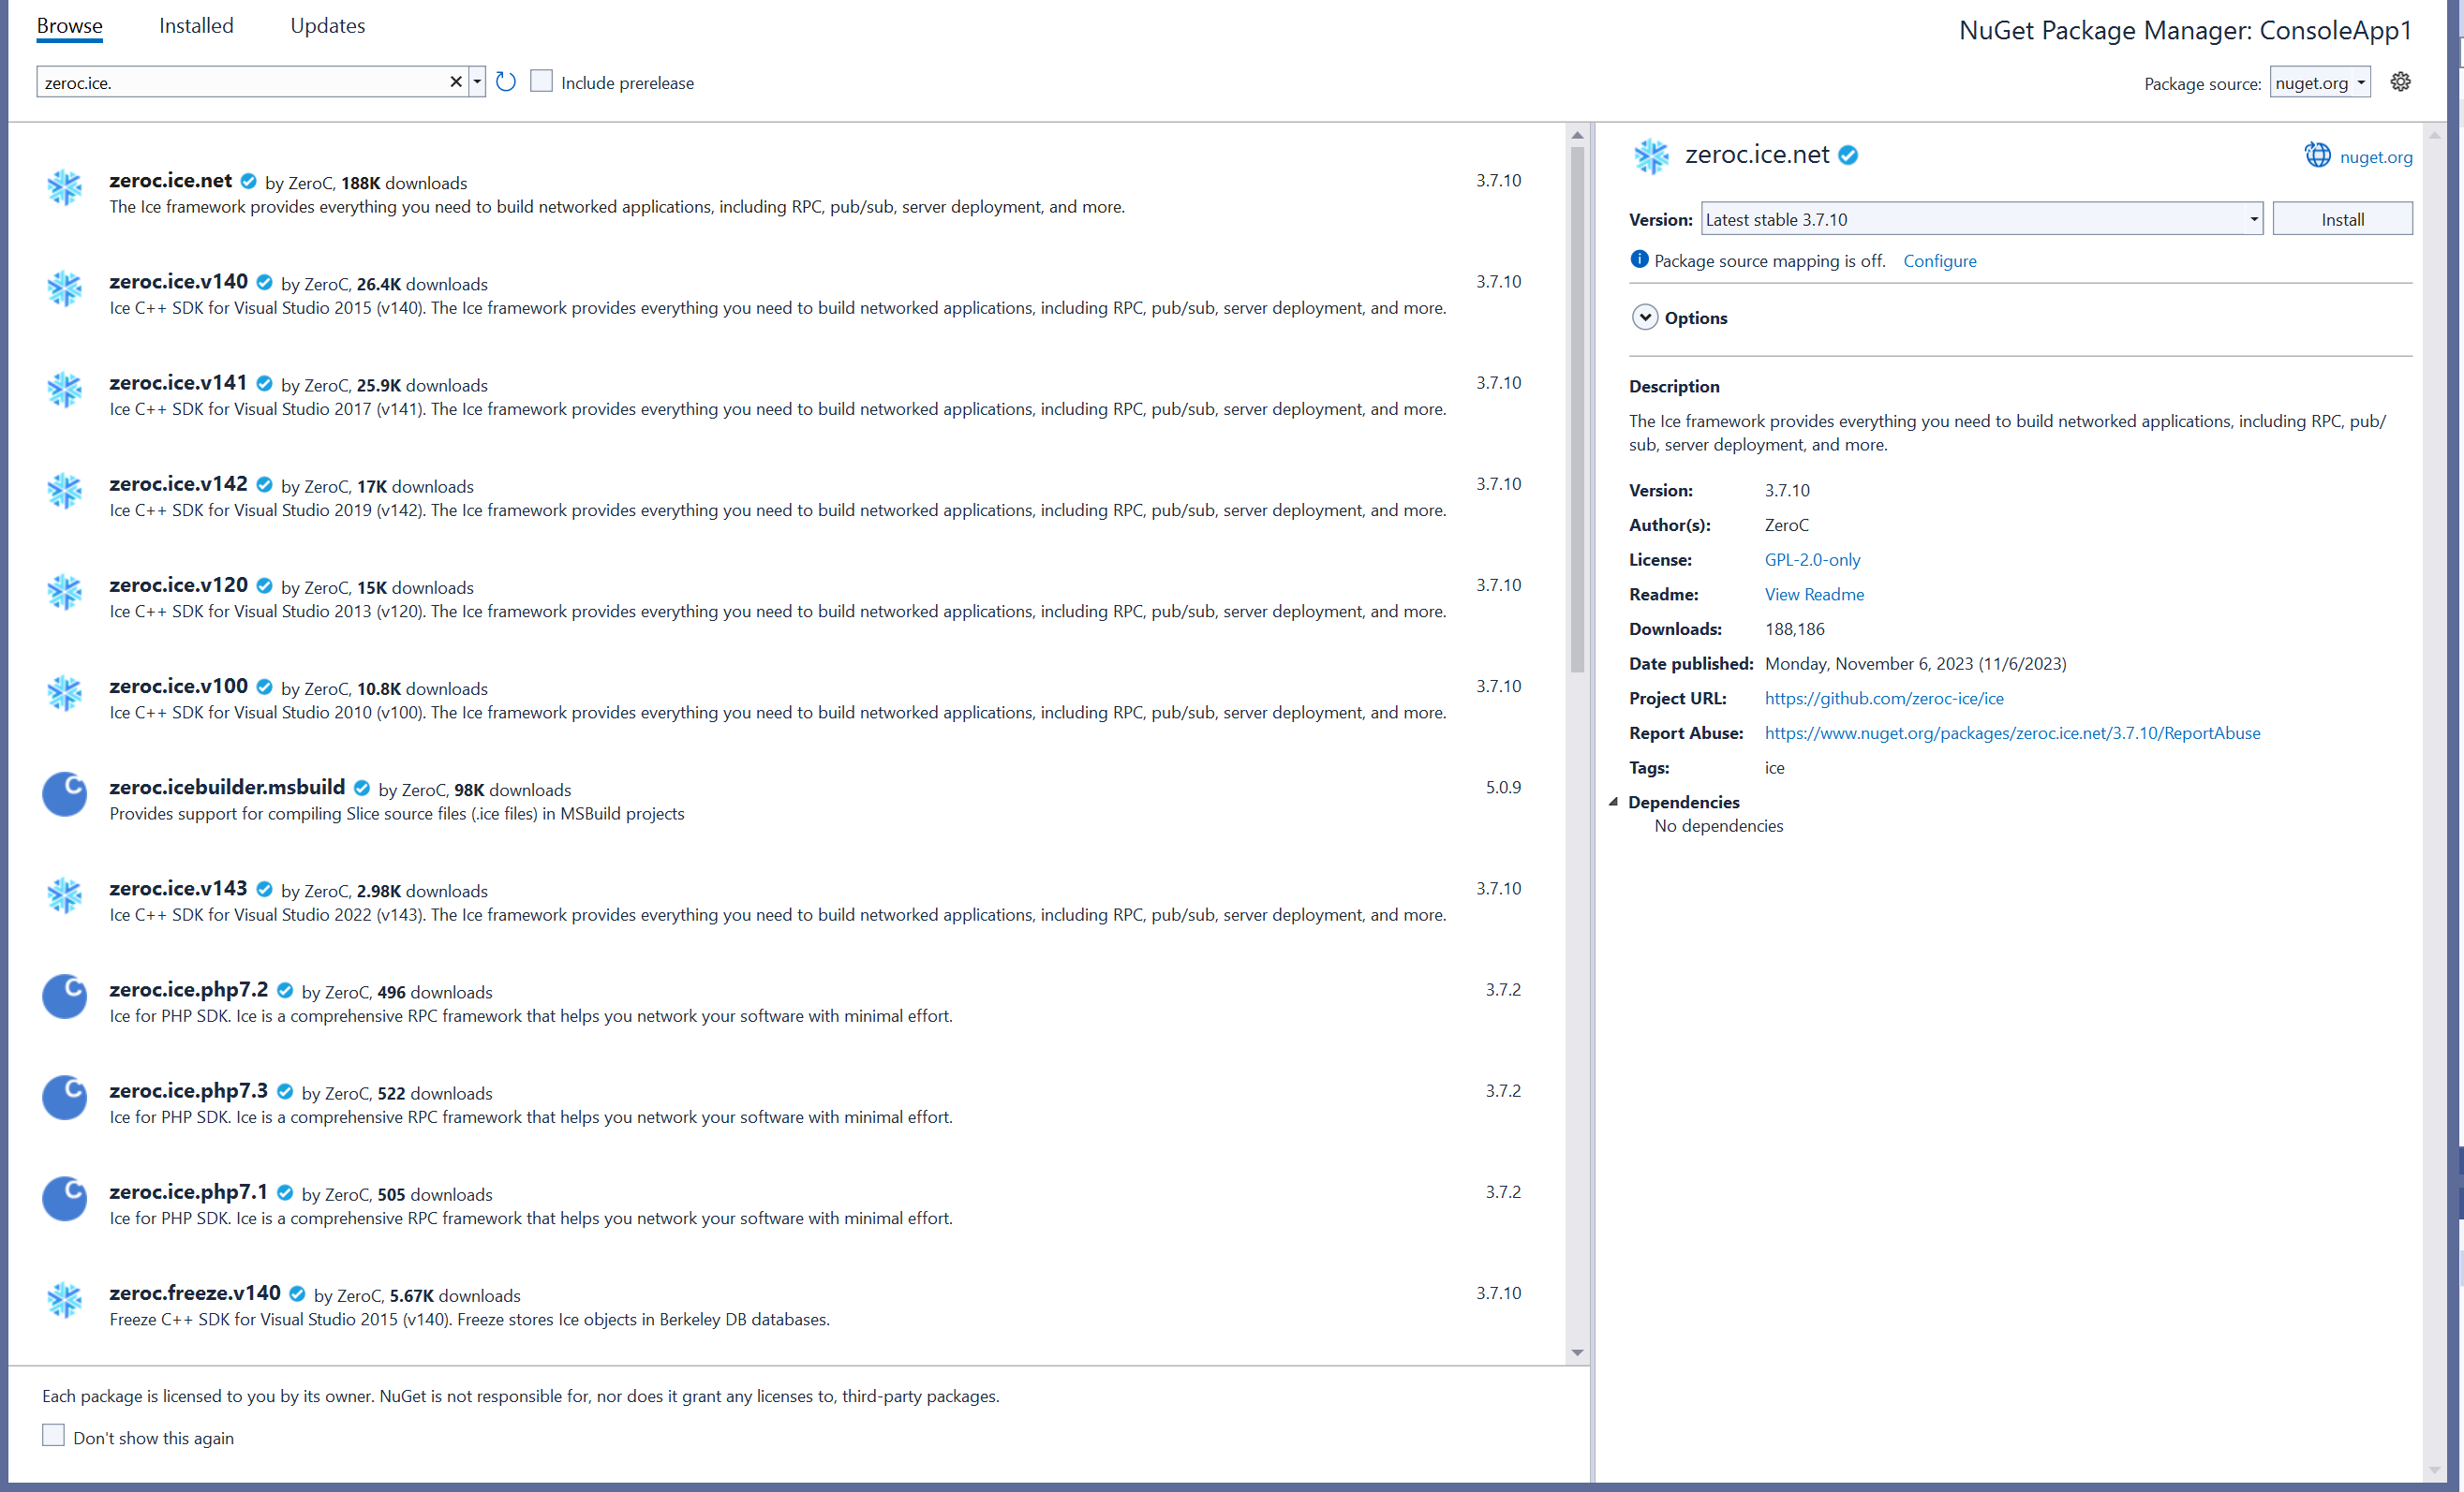Open the Version selection dropdown
Image resolution: width=2464 pixels, height=1492 pixels.
pyautogui.click(x=2253, y=219)
